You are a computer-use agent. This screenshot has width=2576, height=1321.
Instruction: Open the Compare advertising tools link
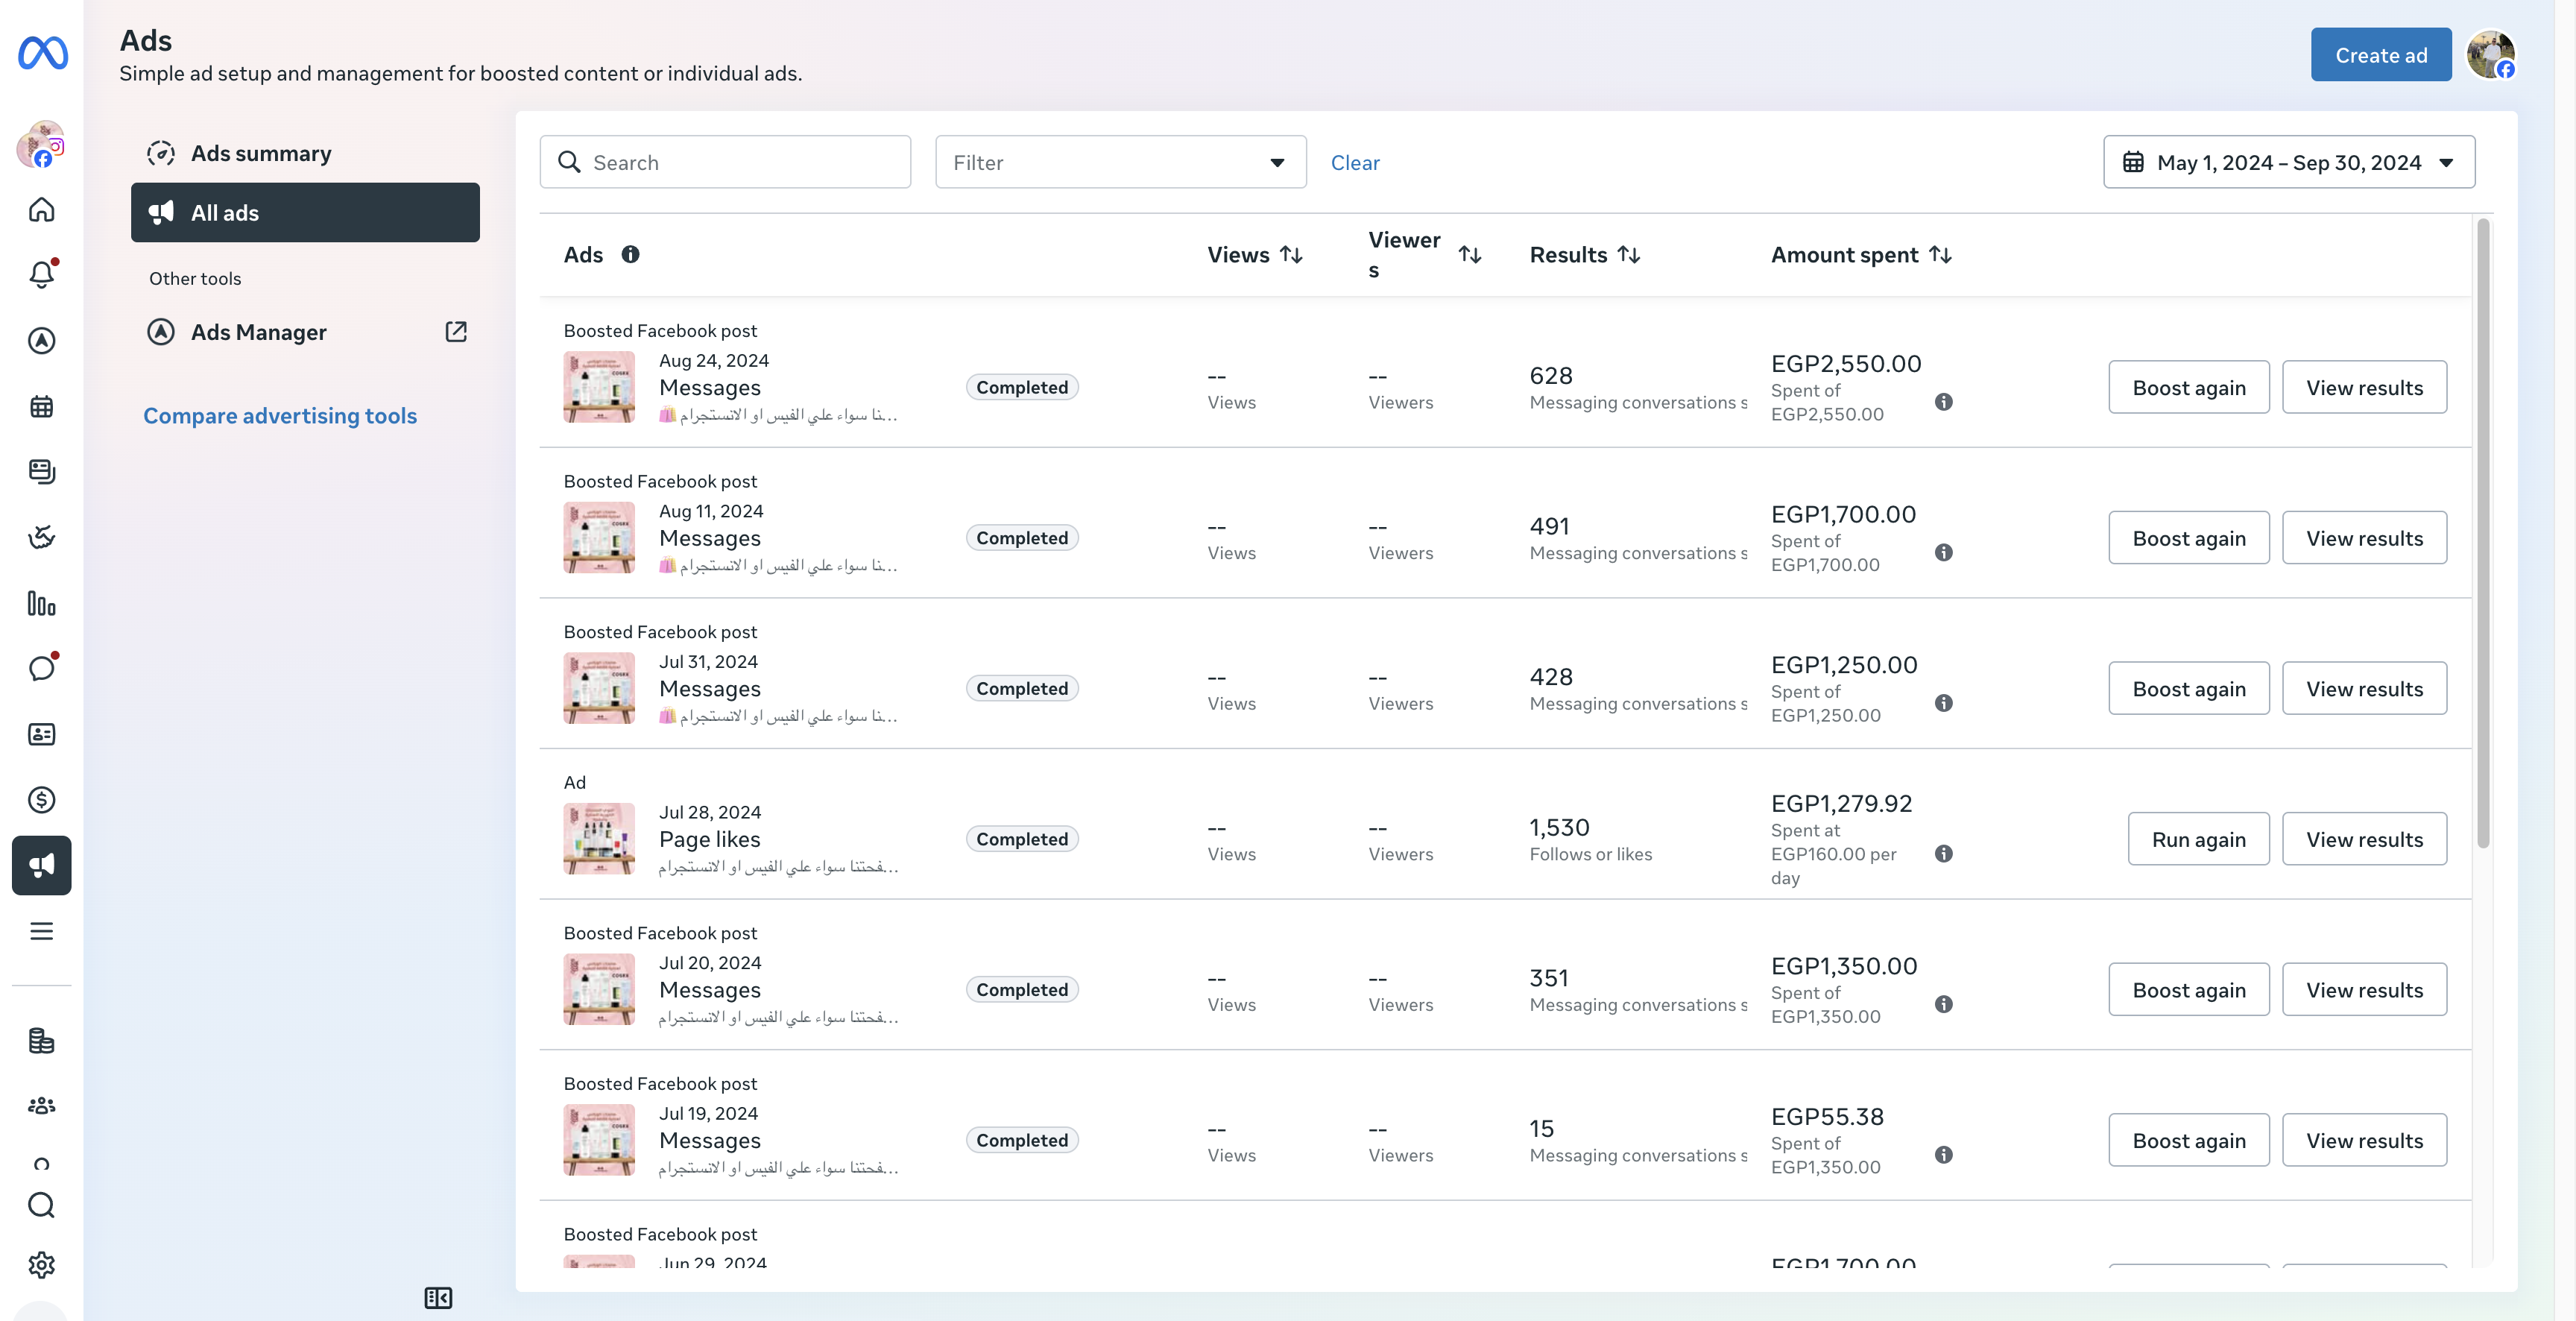[280, 415]
